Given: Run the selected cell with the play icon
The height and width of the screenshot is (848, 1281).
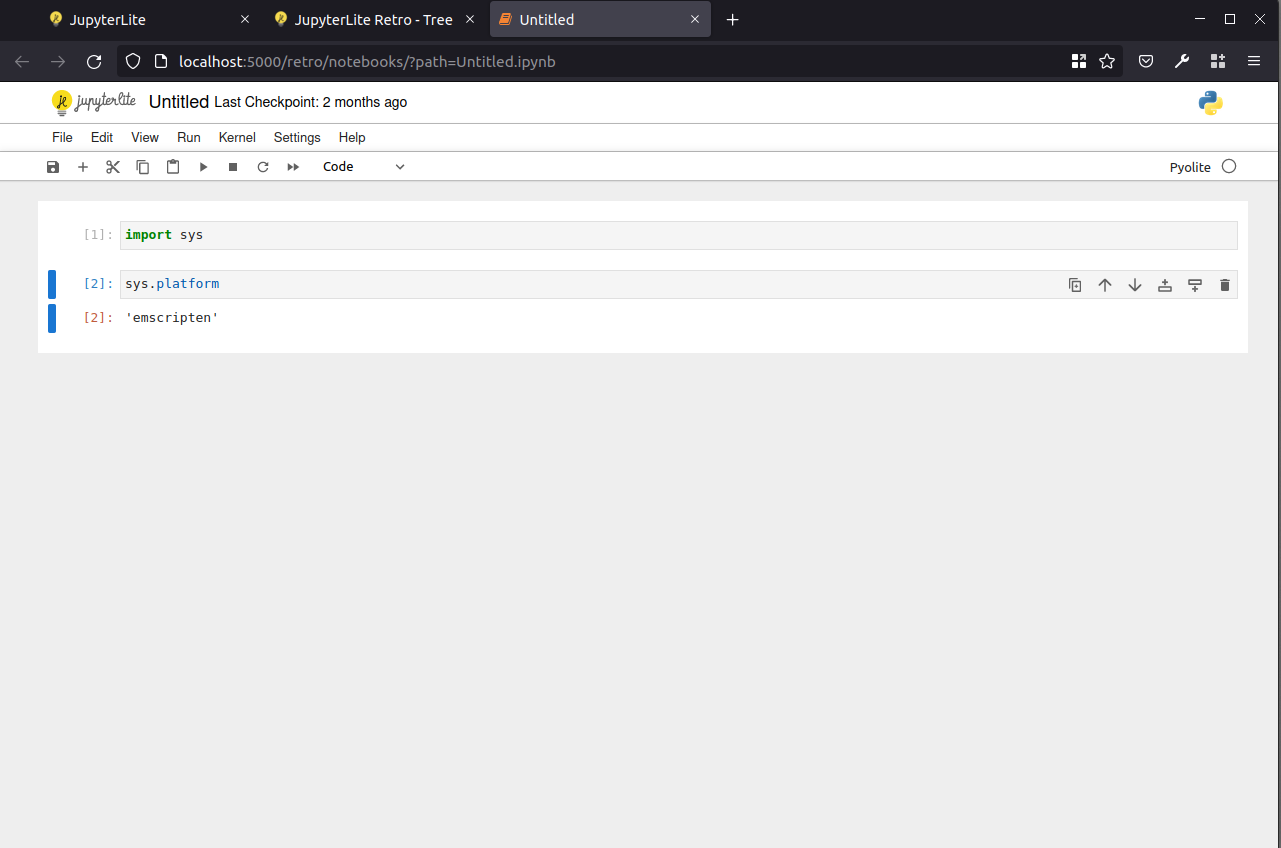Looking at the screenshot, I should (x=203, y=167).
